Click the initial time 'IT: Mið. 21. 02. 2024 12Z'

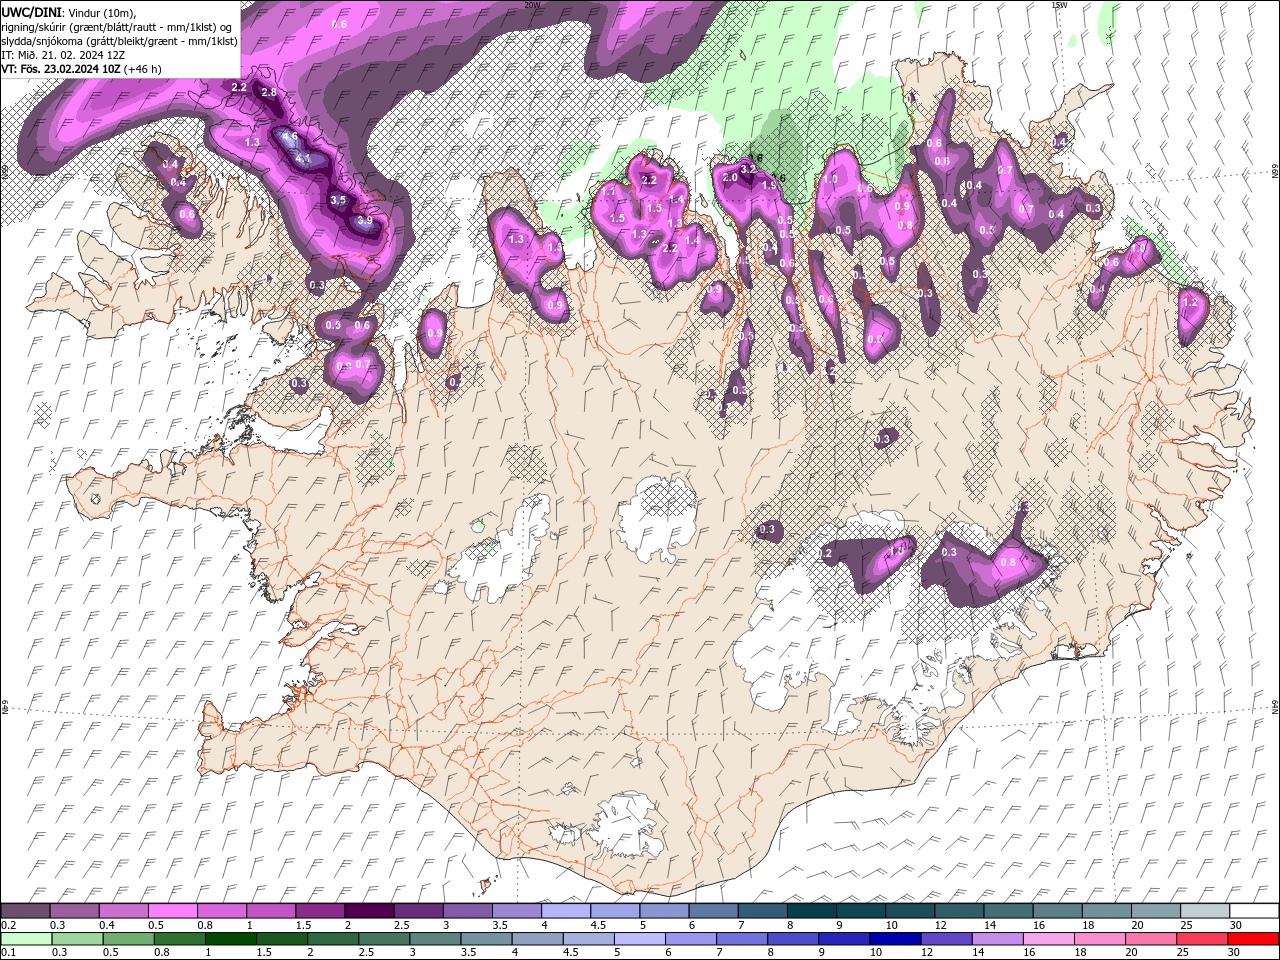(63, 55)
